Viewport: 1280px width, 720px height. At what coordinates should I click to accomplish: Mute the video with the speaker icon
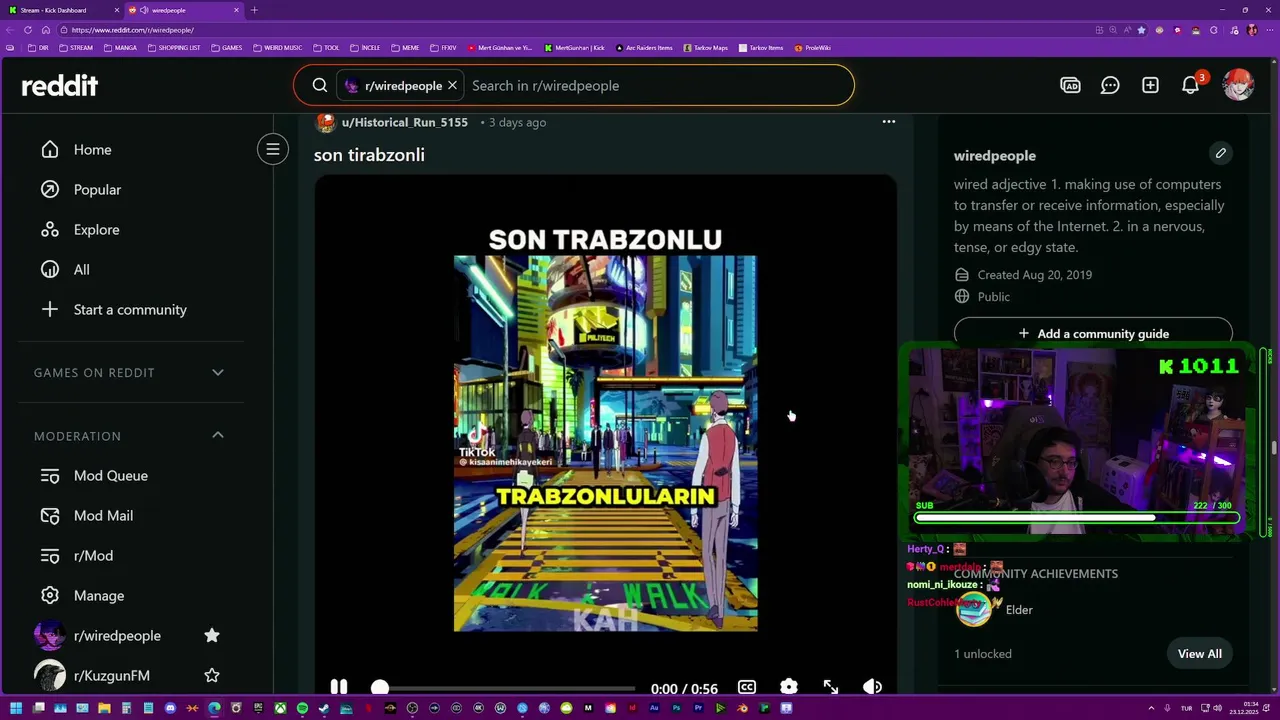pyautogui.click(x=872, y=687)
